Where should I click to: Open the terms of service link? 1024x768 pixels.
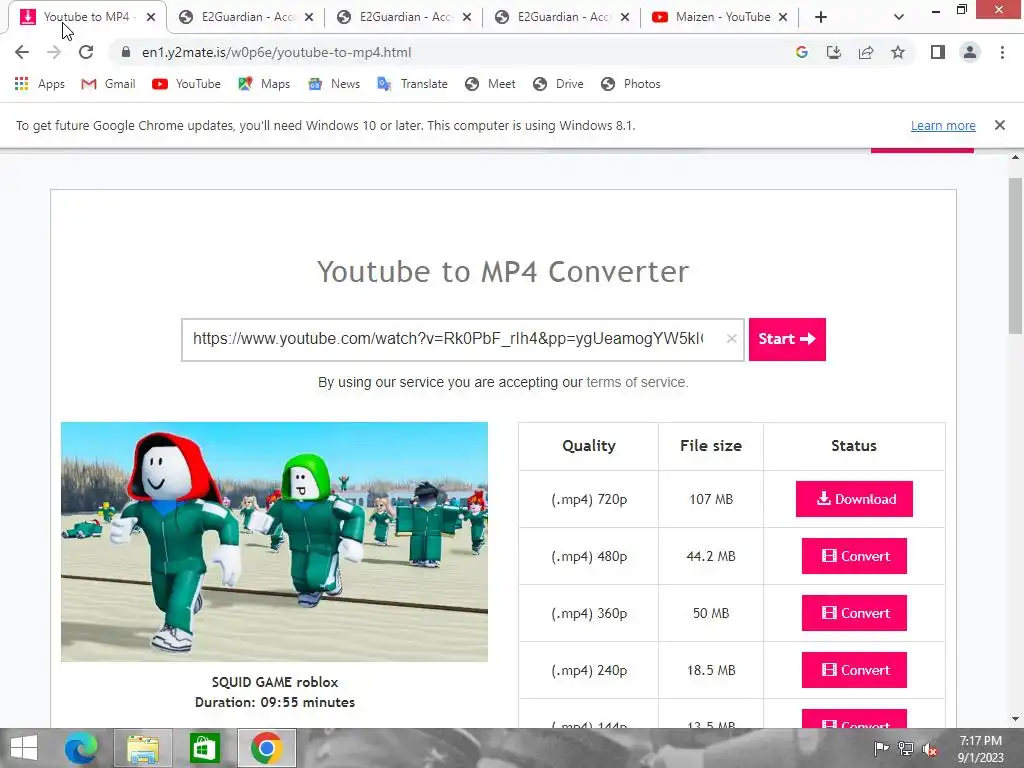coord(637,382)
